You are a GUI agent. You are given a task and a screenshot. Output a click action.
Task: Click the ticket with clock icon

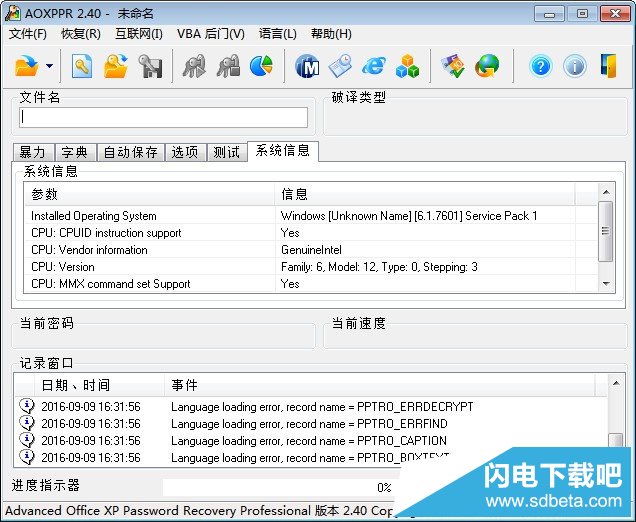(x=340, y=66)
